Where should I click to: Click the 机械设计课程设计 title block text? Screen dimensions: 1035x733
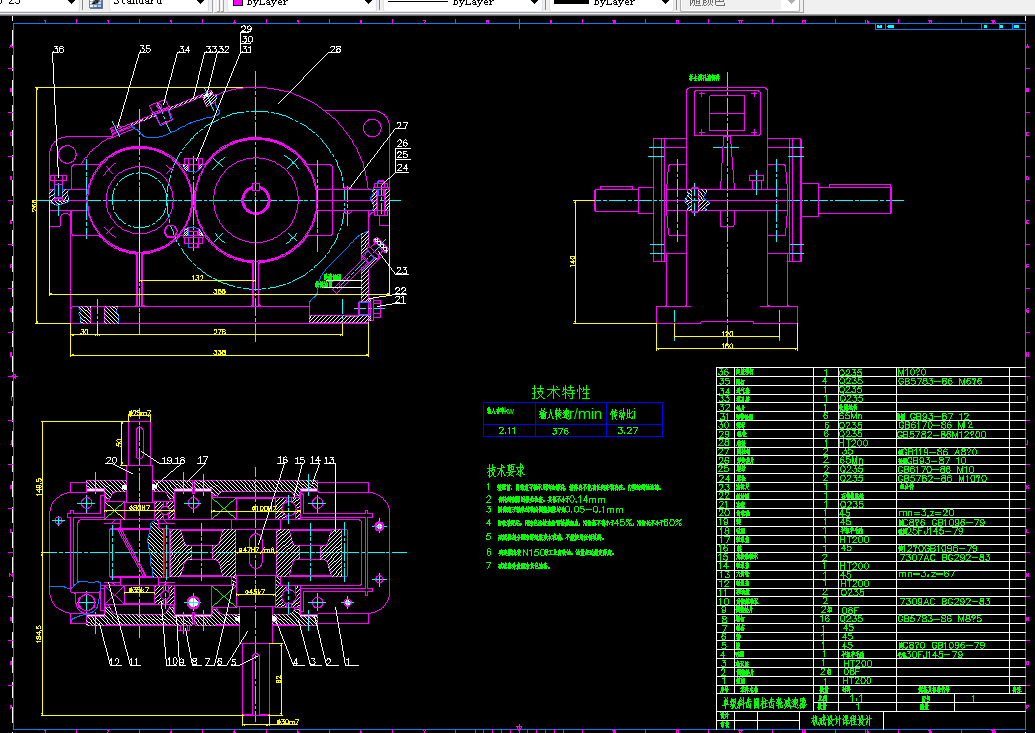click(842, 720)
